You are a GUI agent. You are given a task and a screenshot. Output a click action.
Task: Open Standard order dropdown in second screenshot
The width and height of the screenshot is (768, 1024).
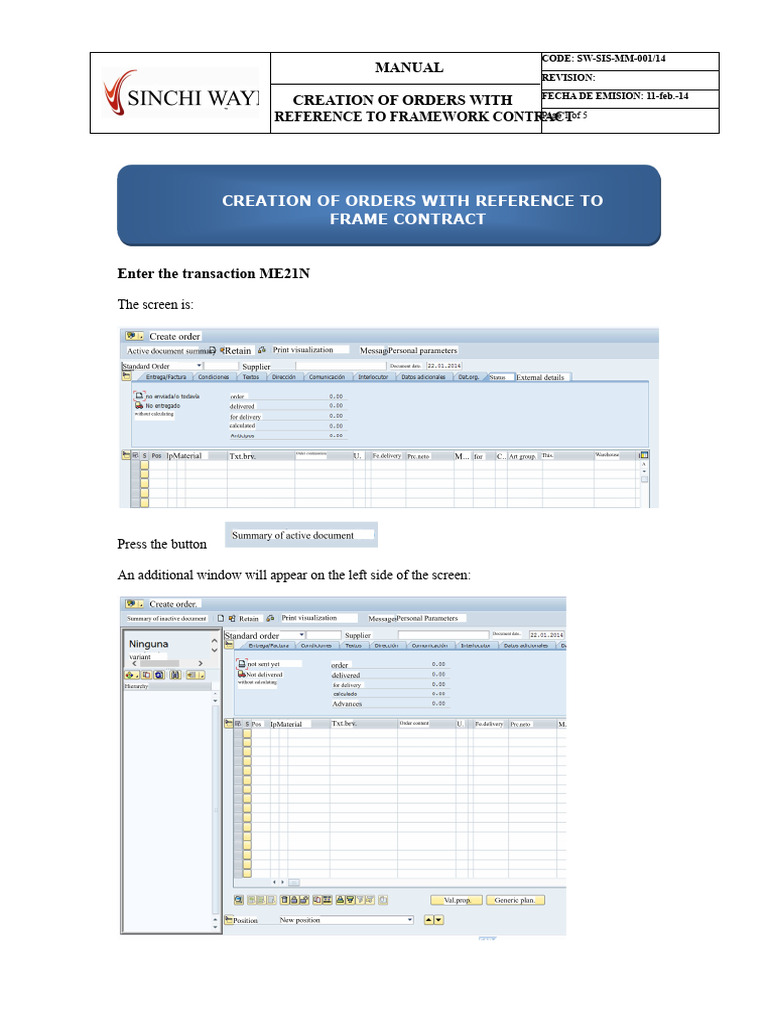coord(302,635)
